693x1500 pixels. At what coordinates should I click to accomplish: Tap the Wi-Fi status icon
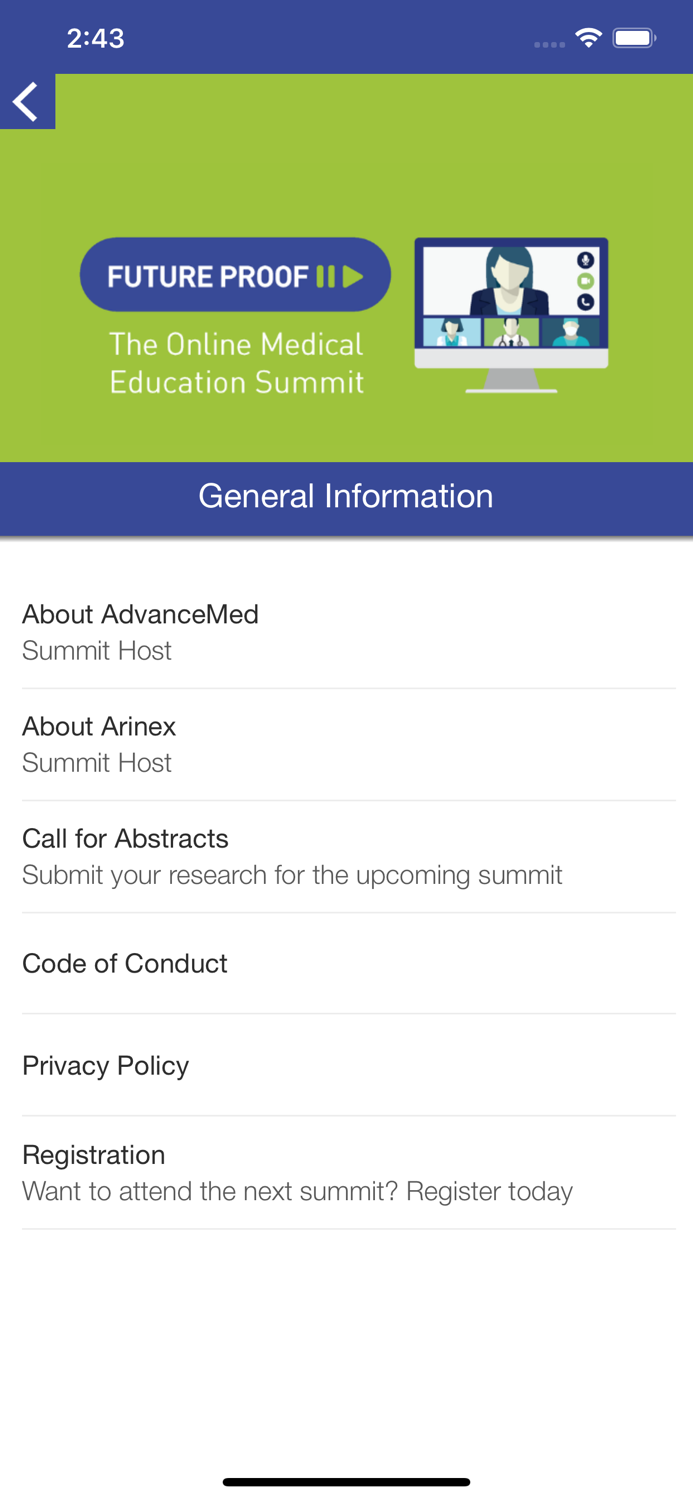point(588,36)
